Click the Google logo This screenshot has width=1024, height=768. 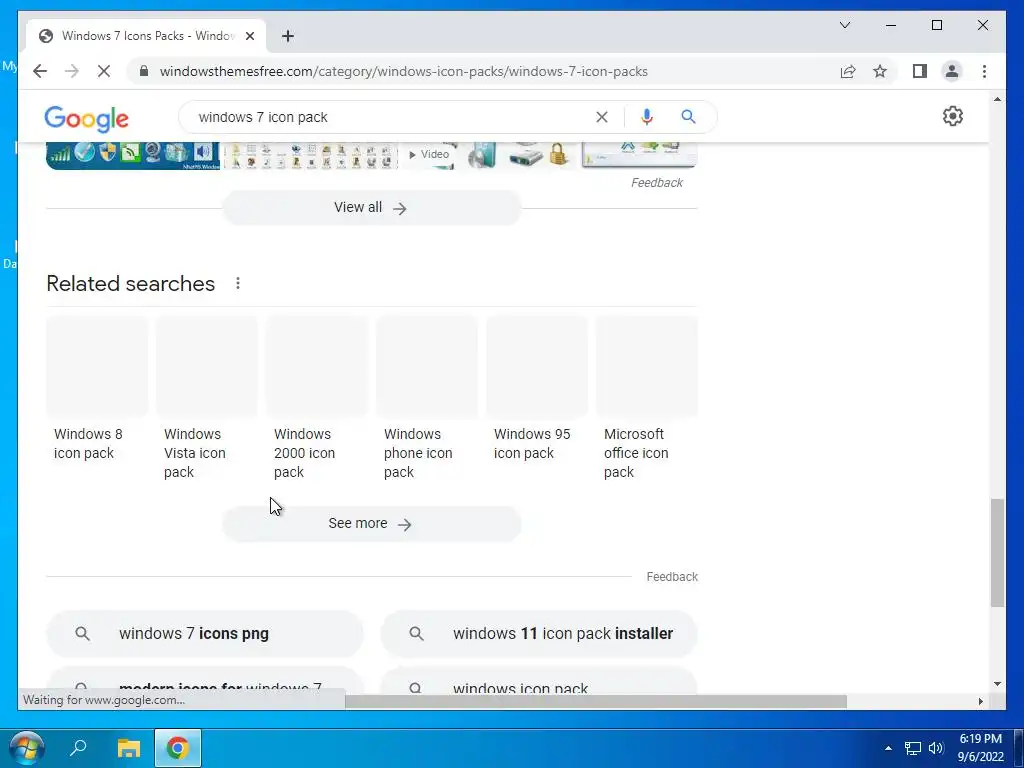click(86, 118)
